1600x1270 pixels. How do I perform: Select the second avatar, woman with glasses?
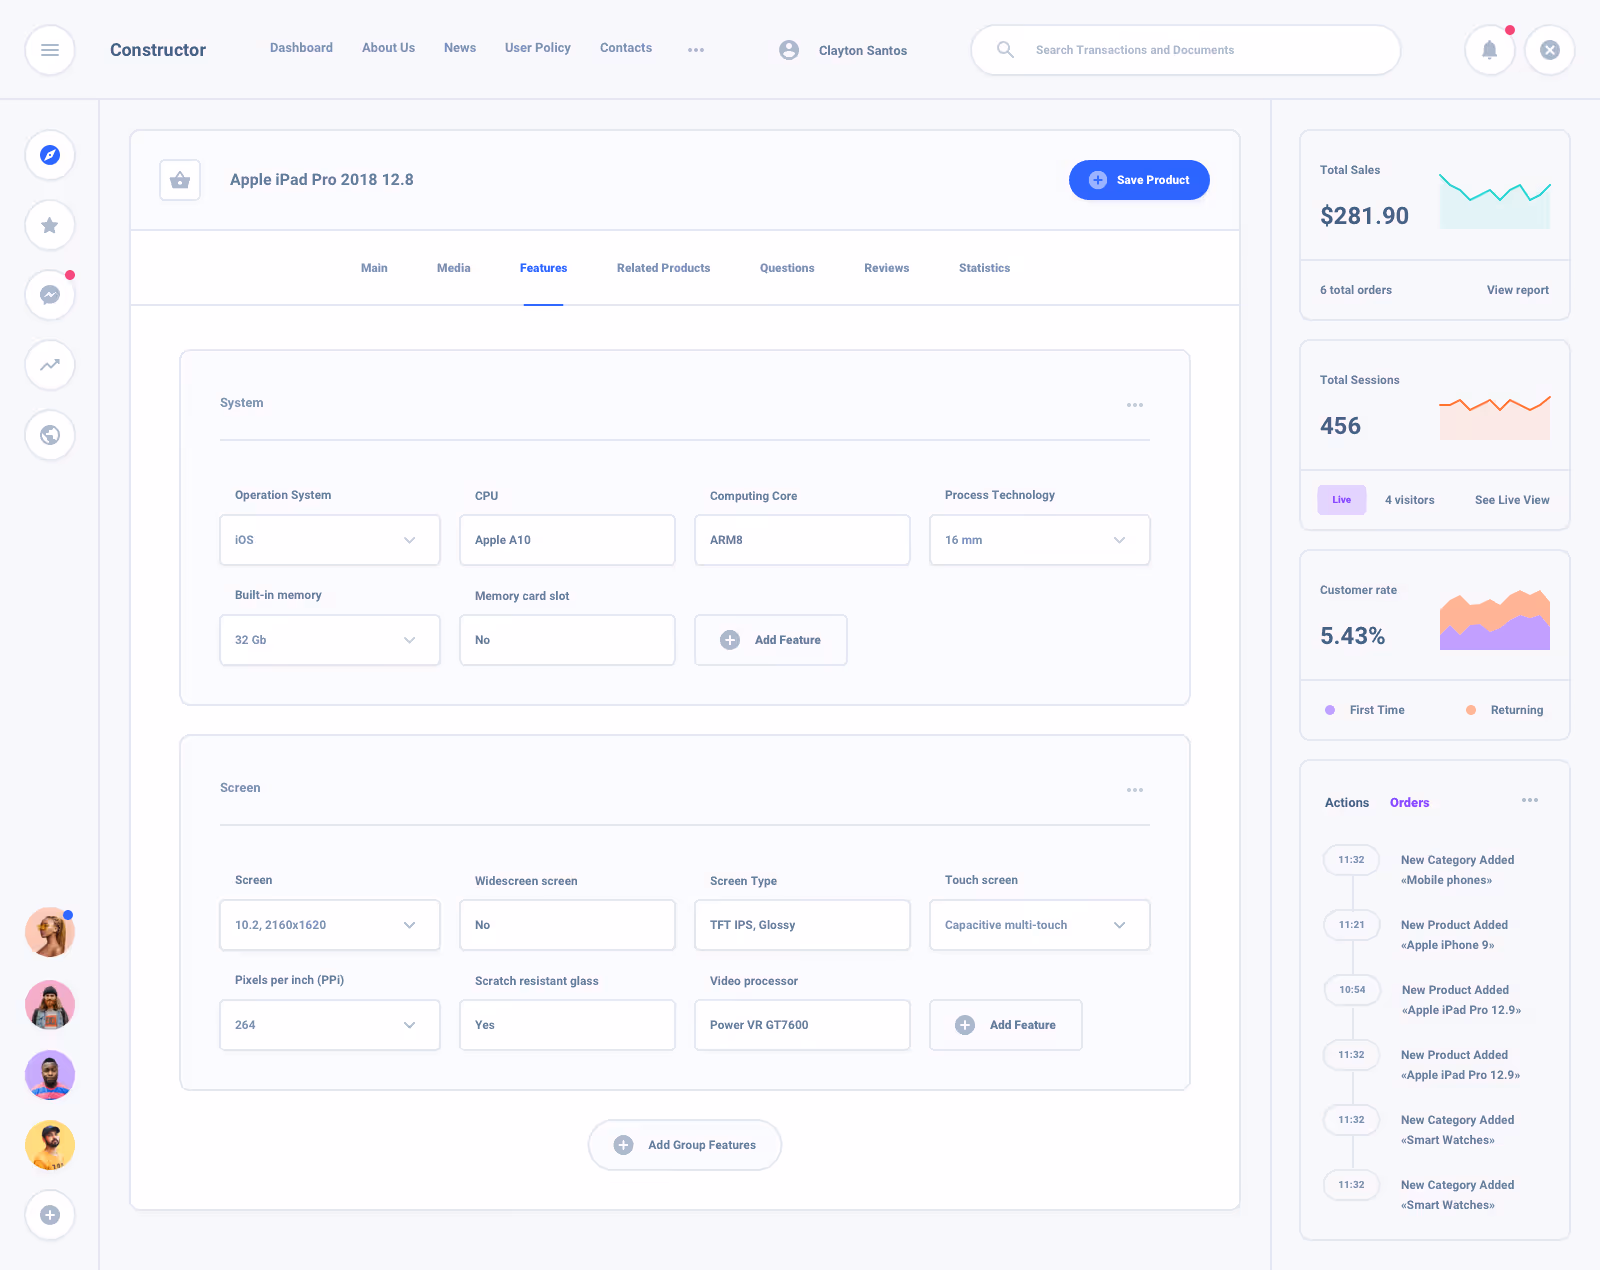pos(50,1005)
